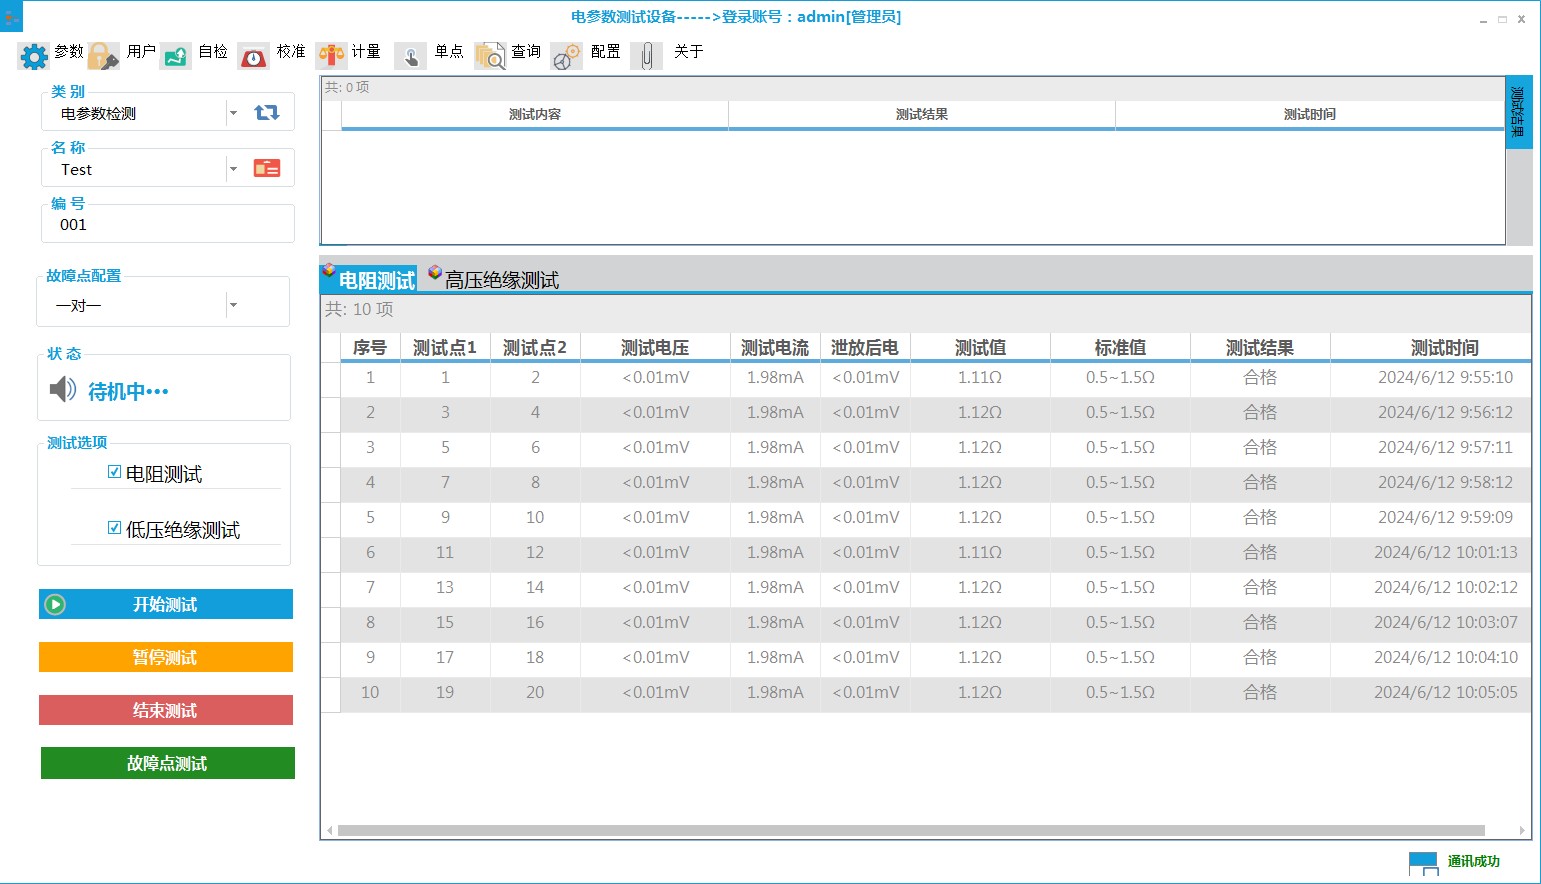Screen dimensions: 1541x884
Task: Select the 1.98mA cell in row 9
Action: [775, 657]
